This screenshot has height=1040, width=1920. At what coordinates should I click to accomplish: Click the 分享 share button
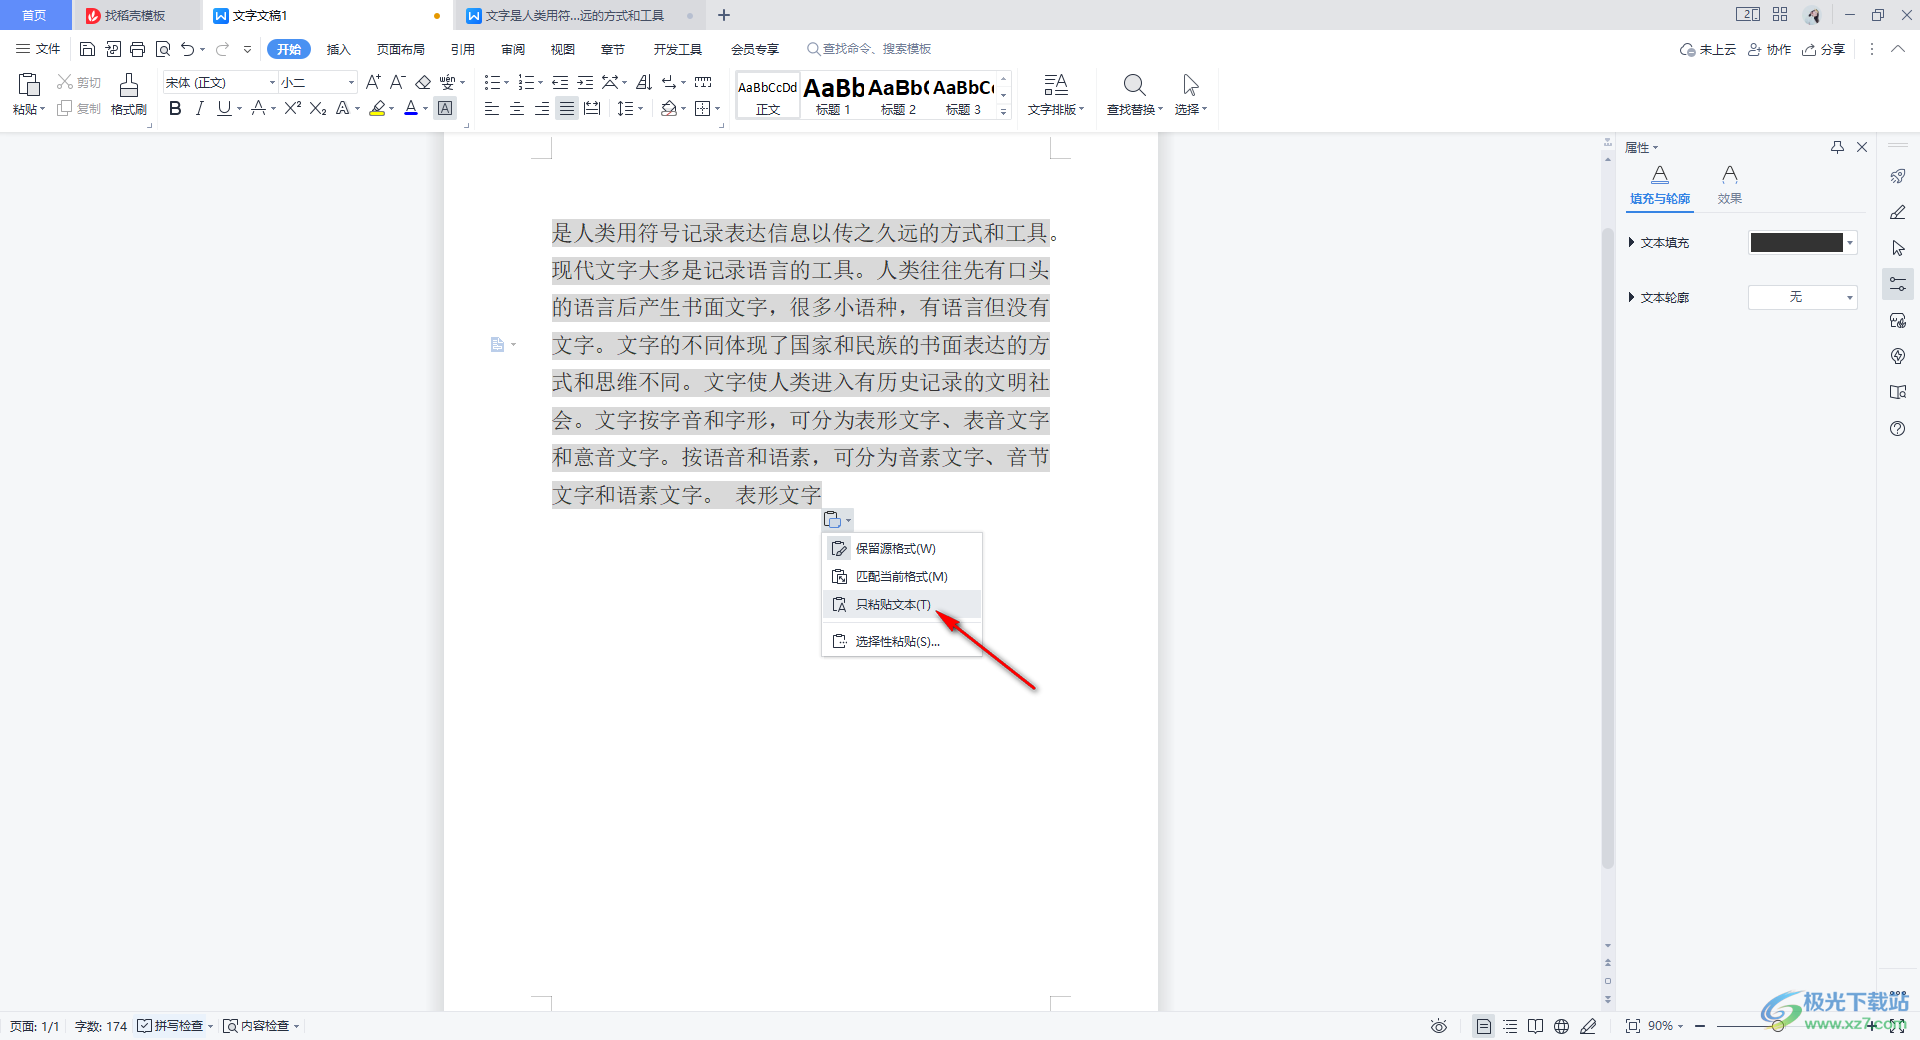(1824, 49)
